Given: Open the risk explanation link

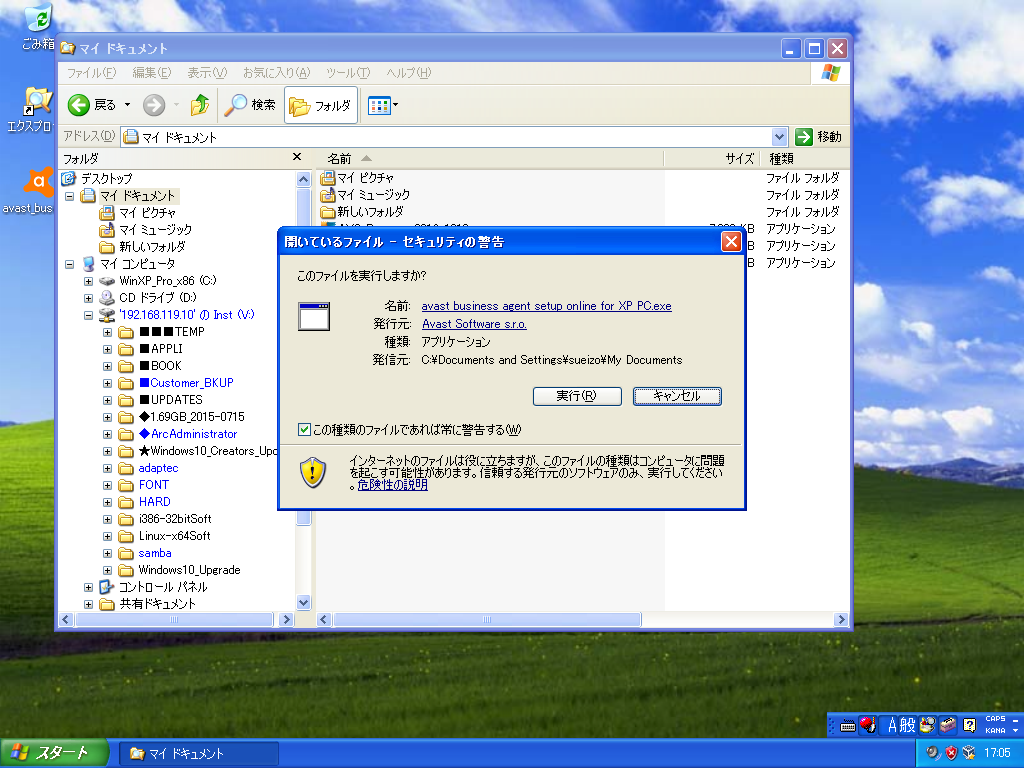Looking at the screenshot, I should point(392,485).
